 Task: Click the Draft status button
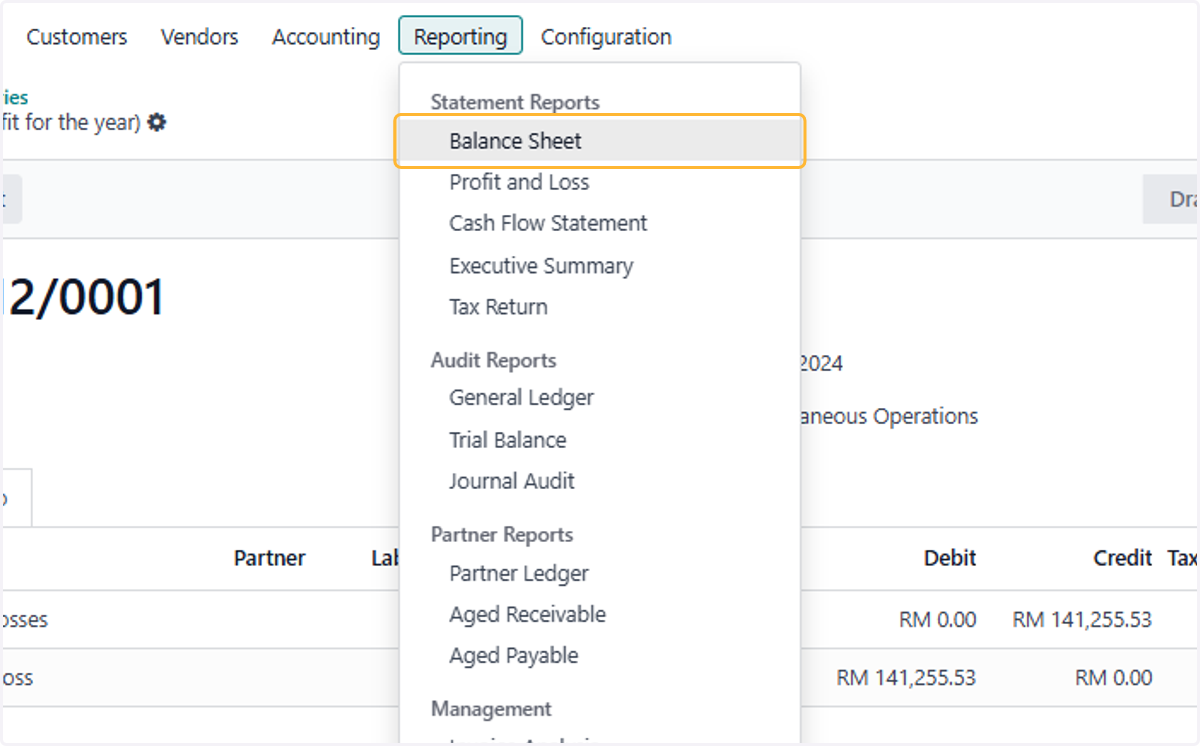(1171, 199)
